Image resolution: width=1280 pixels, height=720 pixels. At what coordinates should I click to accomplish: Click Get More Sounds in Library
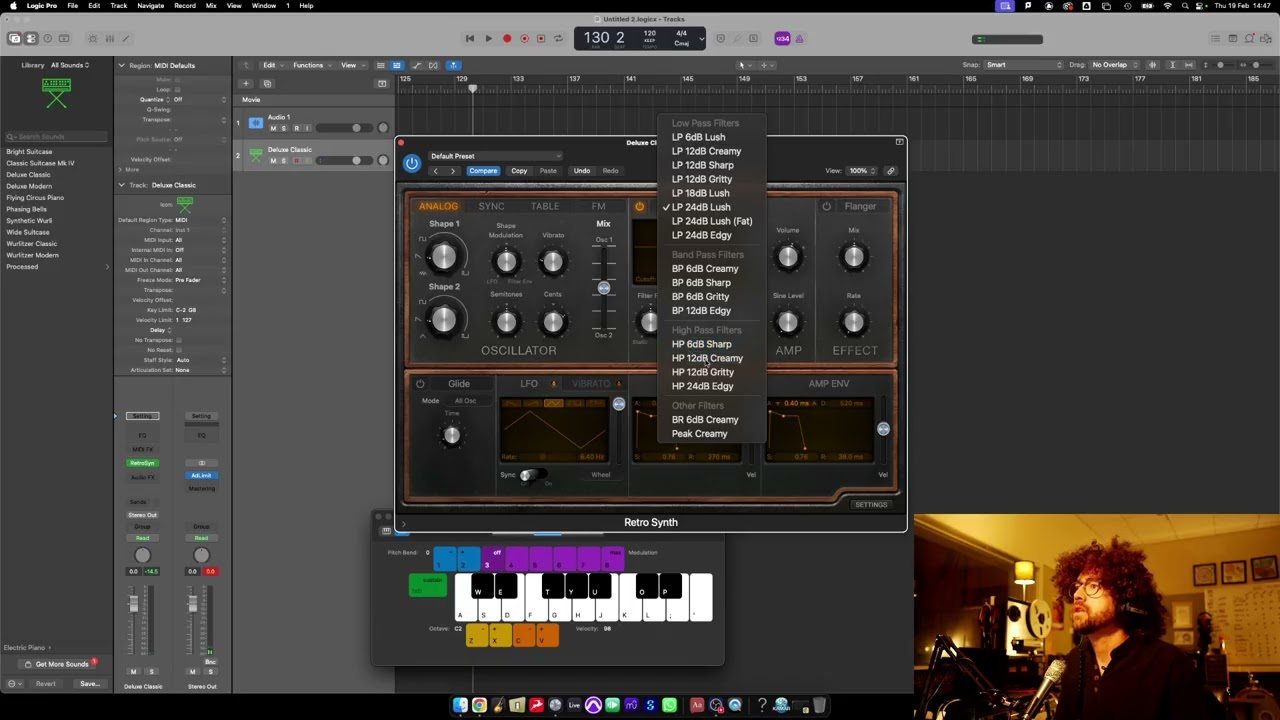[62, 664]
